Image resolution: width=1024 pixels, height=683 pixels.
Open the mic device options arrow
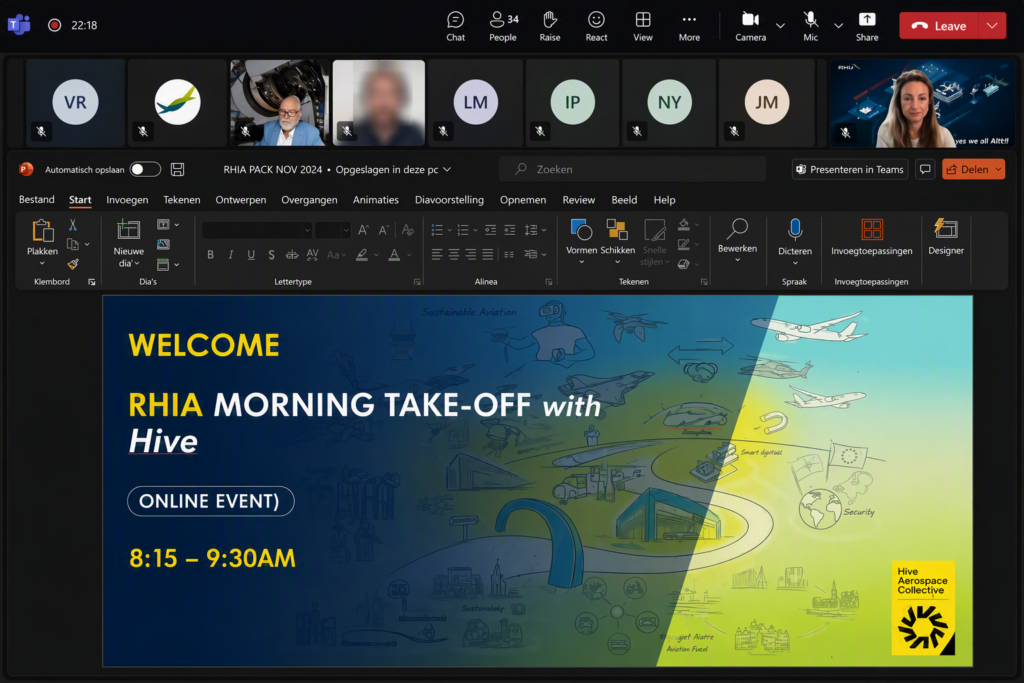[839, 25]
